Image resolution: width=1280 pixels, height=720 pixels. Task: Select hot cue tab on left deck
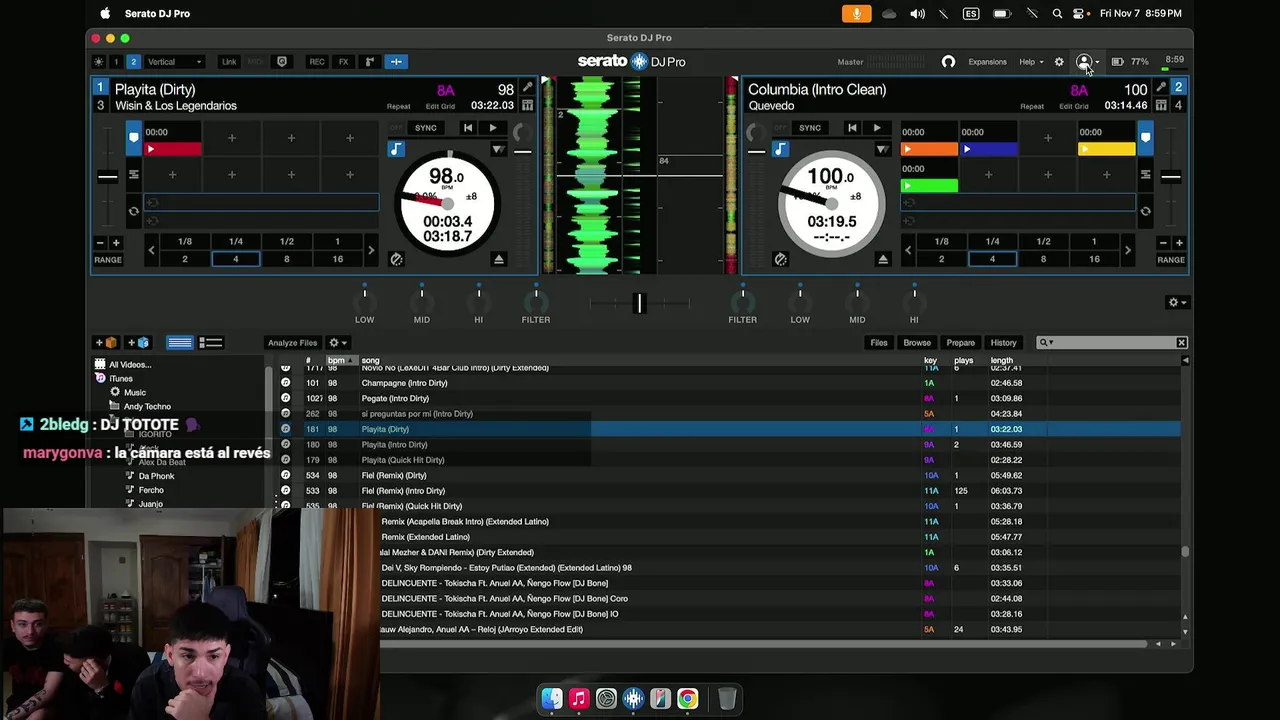click(133, 137)
